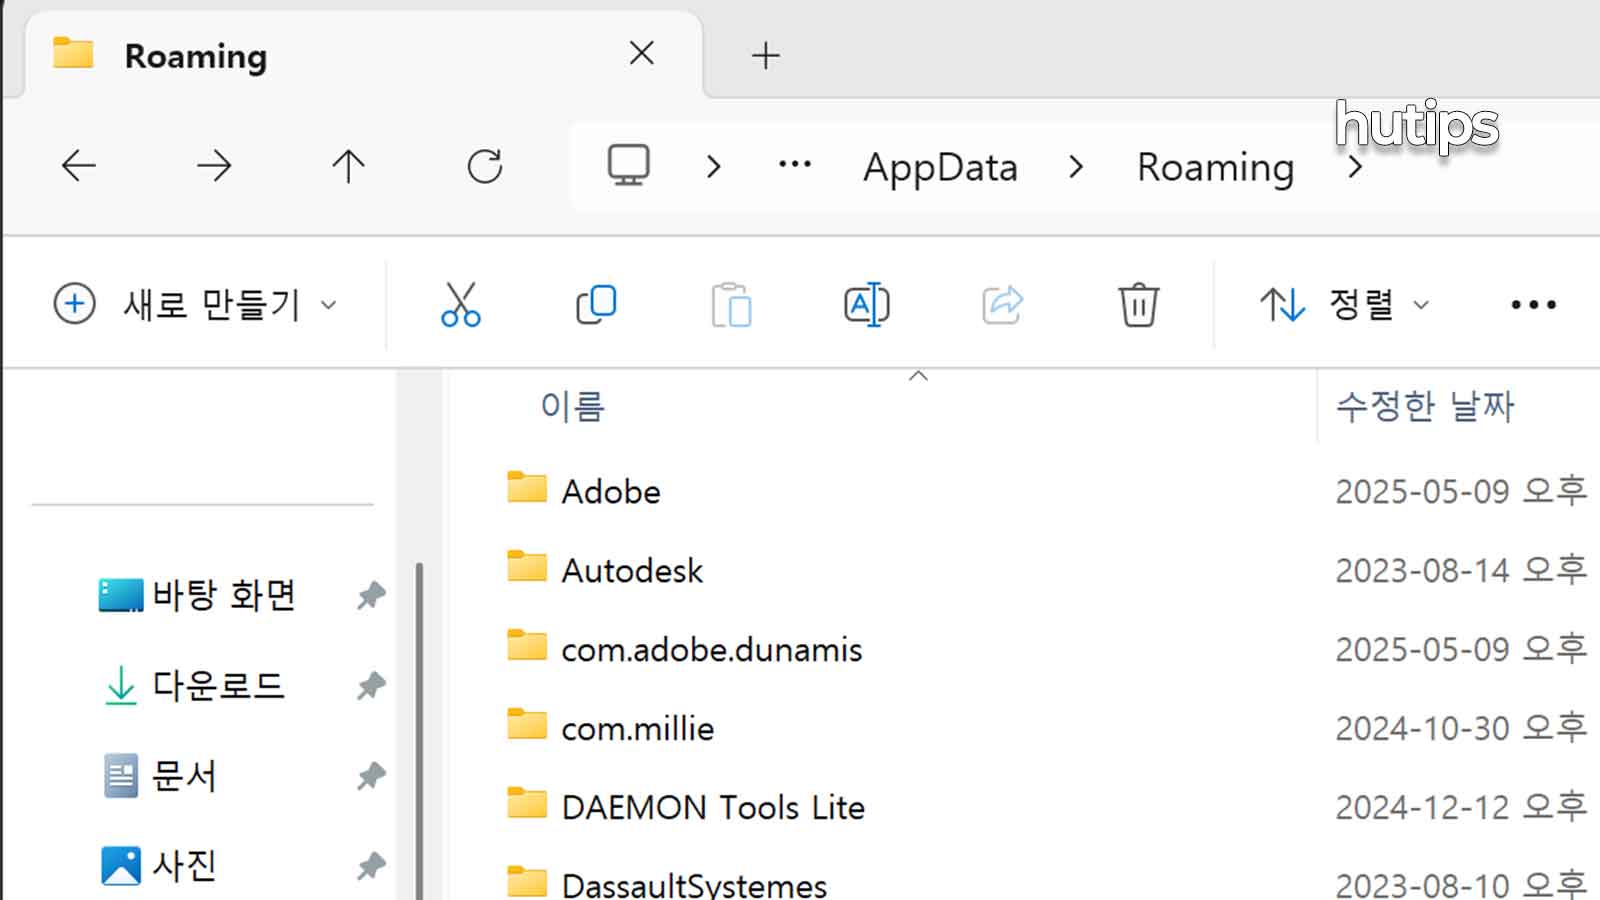The width and height of the screenshot is (1600, 900).
Task: Sort by the 수정한 날짜 column header
Action: [x=1425, y=406]
